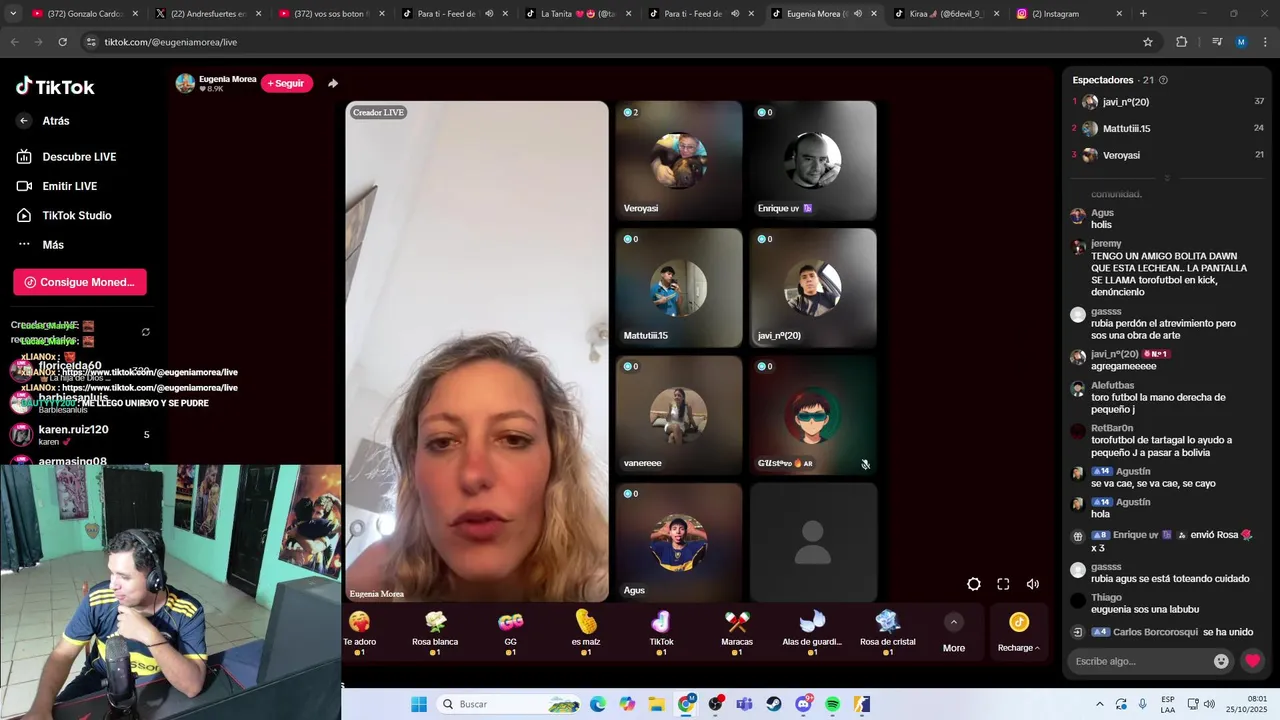The height and width of the screenshot is (720, 1280).
Task: Send the Te adoro gift
Action: (359, 632)
